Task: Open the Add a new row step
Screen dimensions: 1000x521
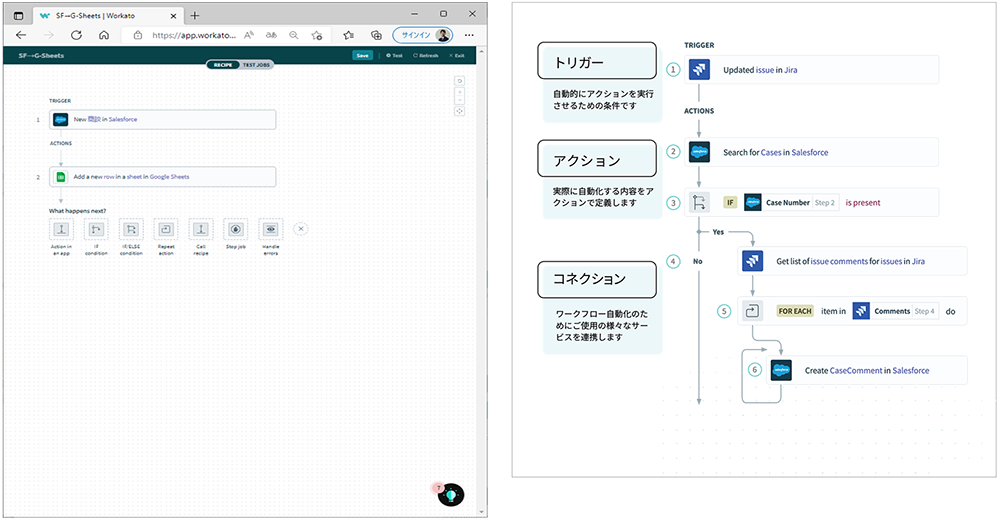Action: pyautogui.click(x=163, y=177)
